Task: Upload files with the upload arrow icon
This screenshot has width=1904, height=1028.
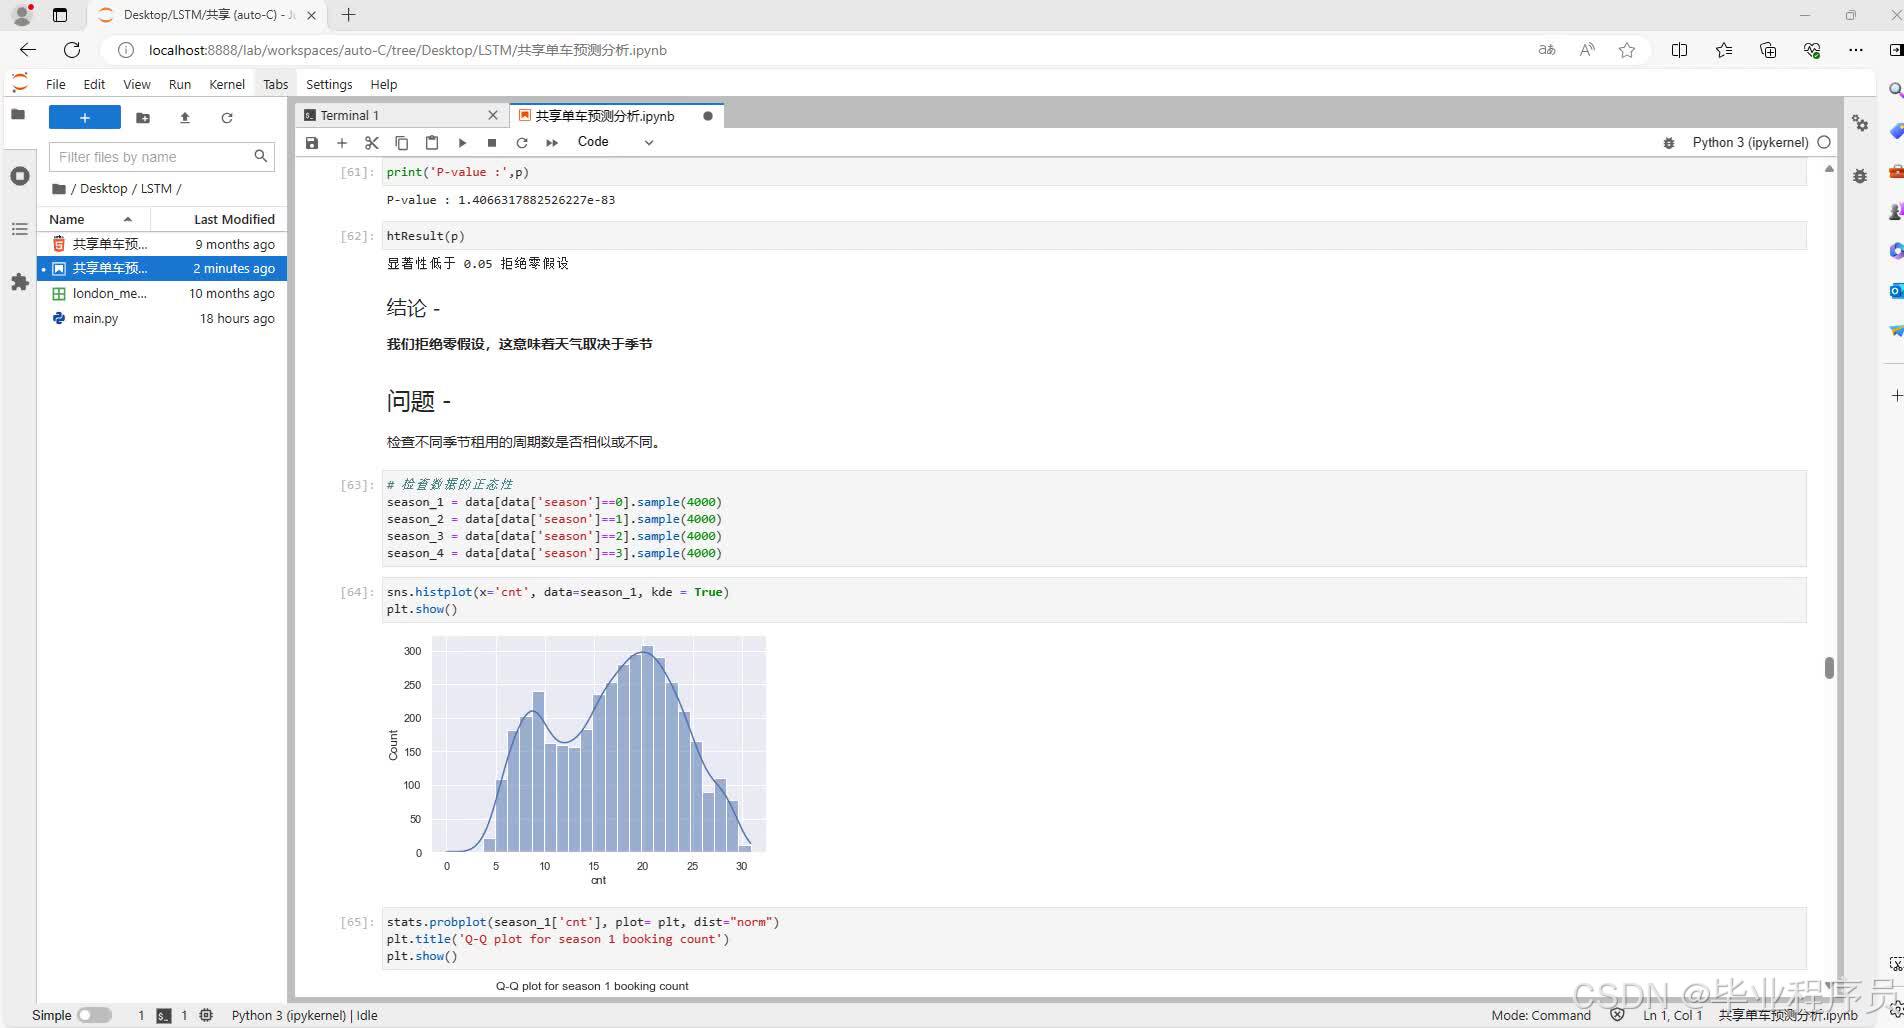Action: coord(185,118)
